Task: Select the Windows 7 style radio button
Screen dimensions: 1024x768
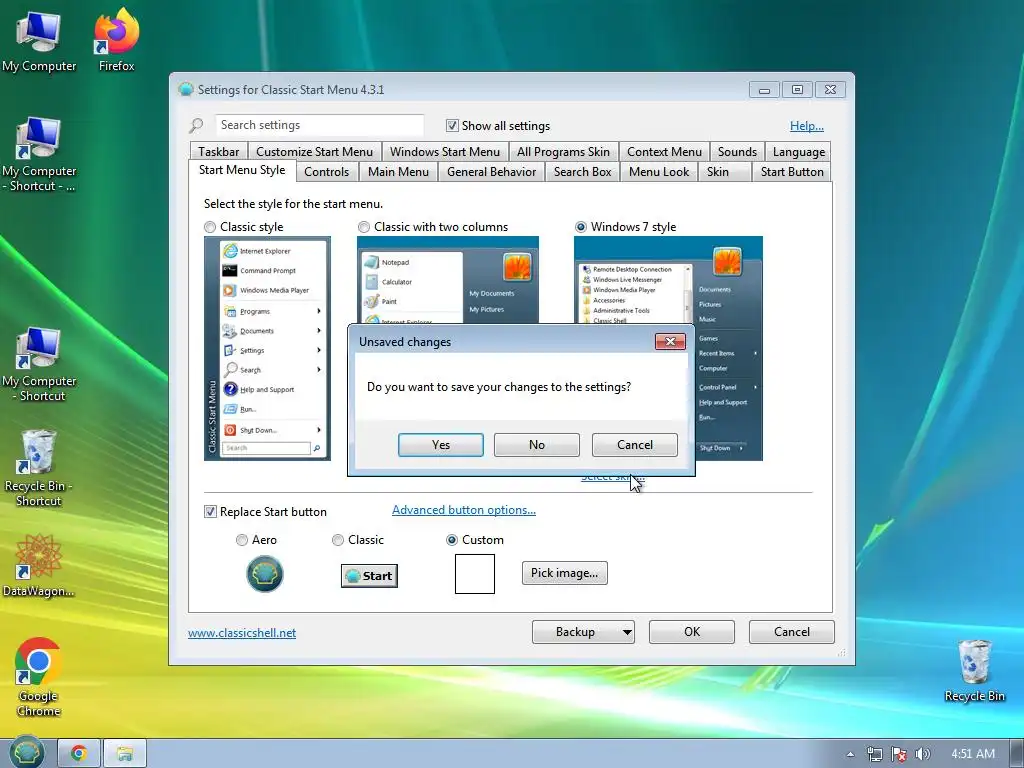Action: (581, 227)
